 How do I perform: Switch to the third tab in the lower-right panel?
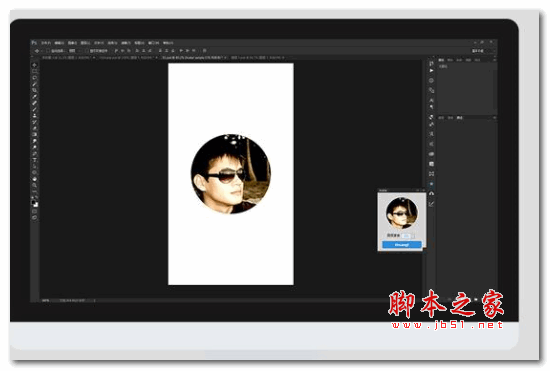pos(460,118)
